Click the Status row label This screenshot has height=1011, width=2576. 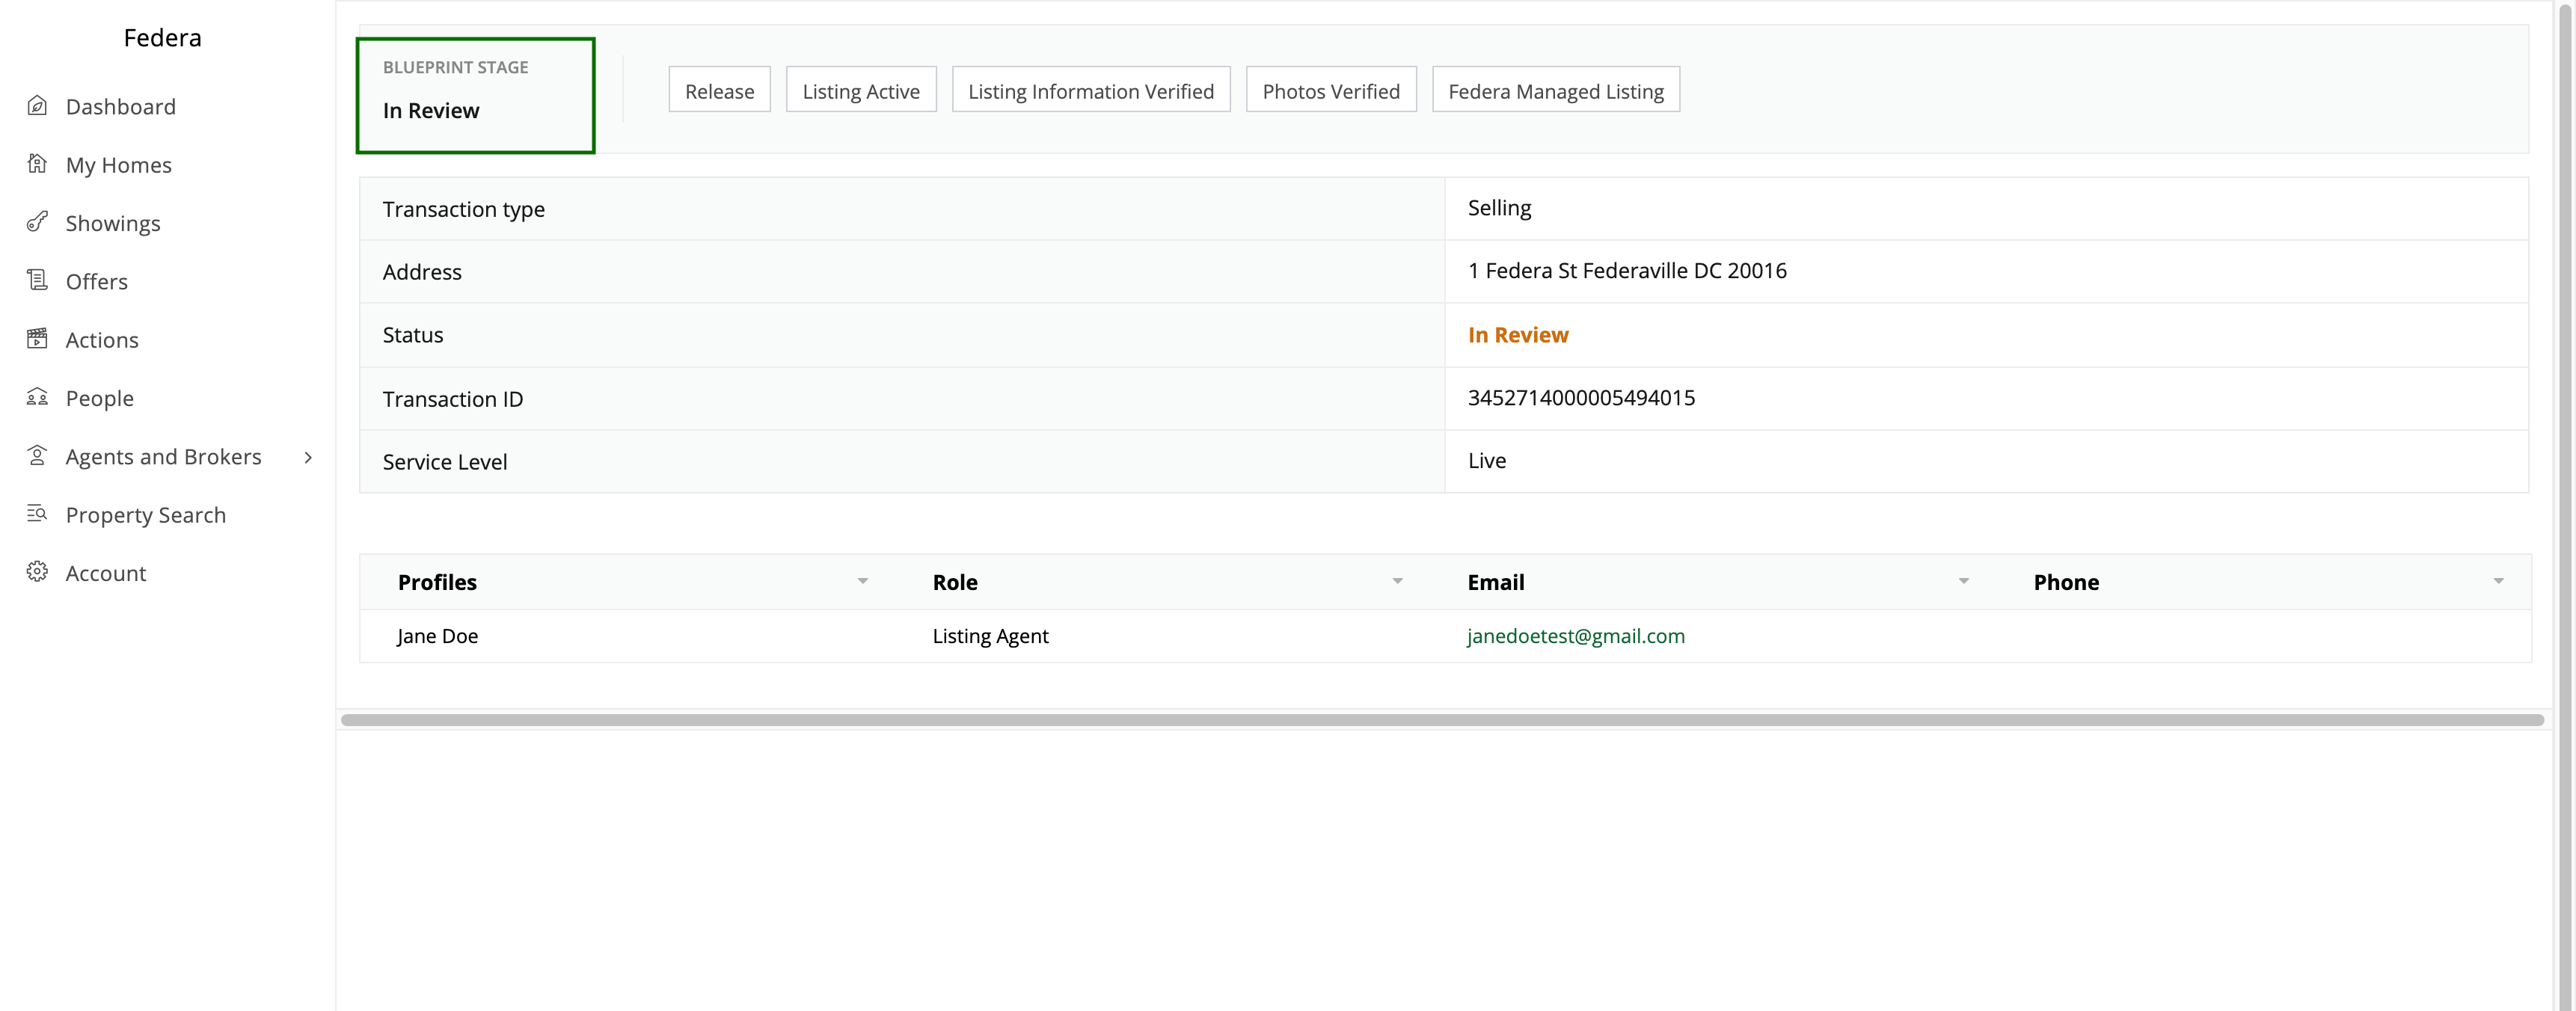pyautogui.click(x=413, y=335)
